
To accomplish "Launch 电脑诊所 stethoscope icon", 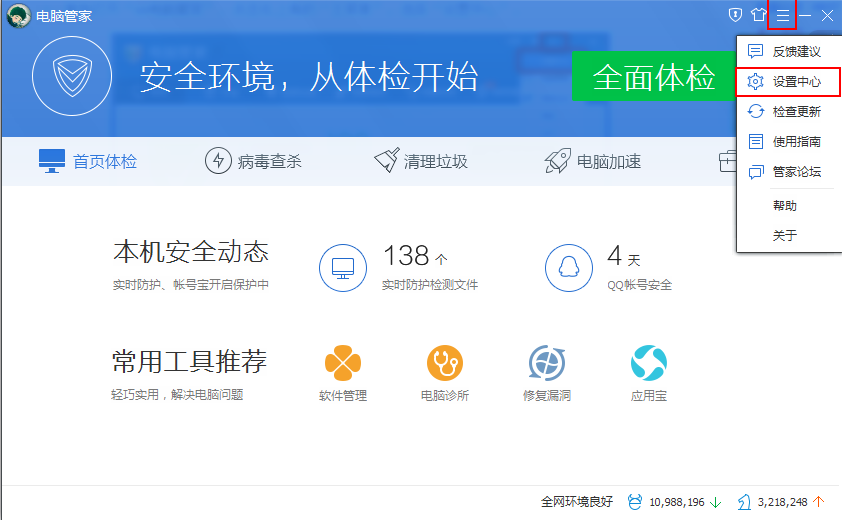I will pyautogui.click(x=445, y=363).
